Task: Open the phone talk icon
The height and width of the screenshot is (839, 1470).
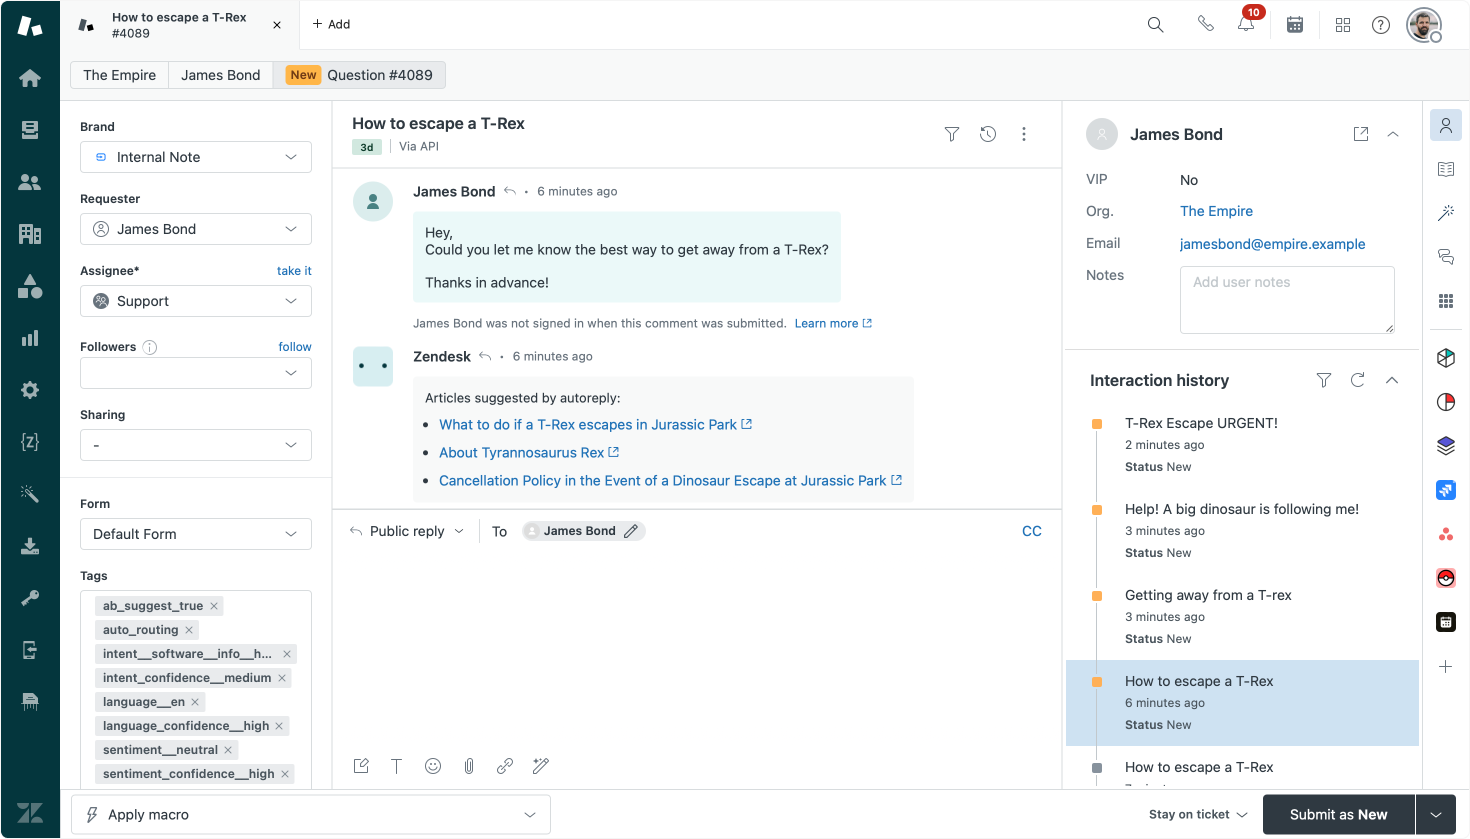Action: pos(1205,24)
